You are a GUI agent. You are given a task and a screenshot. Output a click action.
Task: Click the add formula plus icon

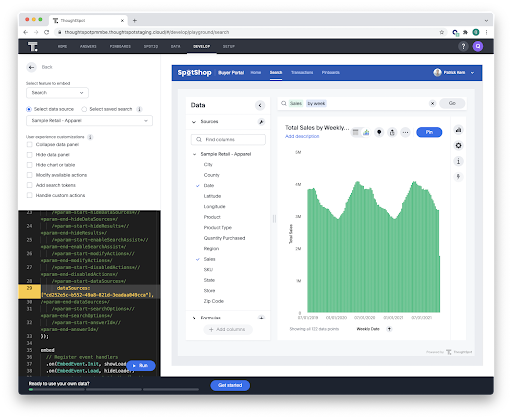[261, 318]
